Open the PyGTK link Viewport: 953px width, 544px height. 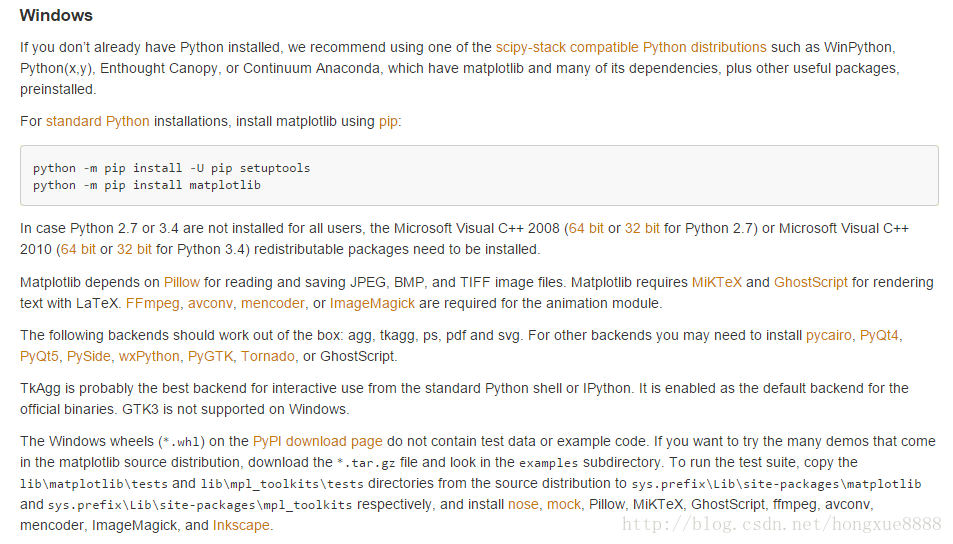210,357
